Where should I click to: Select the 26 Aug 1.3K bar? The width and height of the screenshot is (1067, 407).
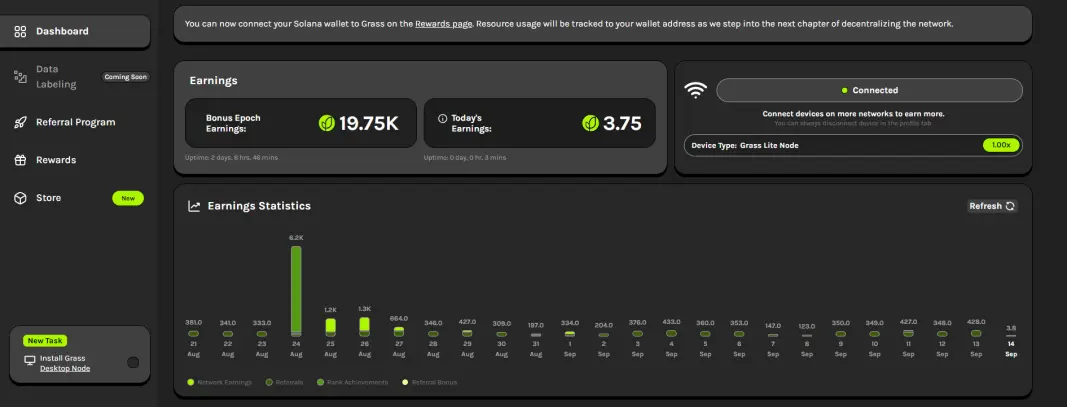point(365,326)
